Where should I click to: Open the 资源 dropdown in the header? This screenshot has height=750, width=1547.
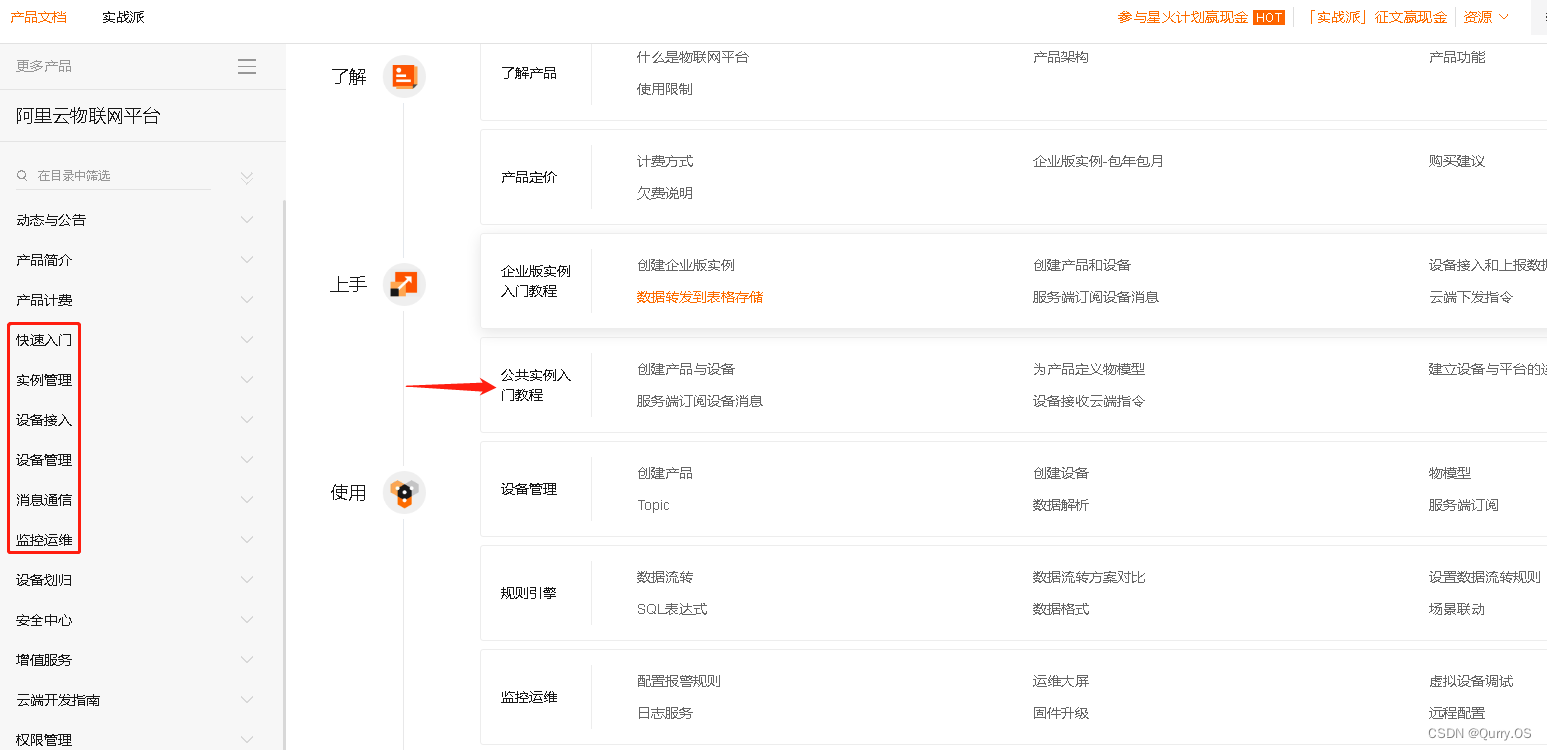[1486, 17]
